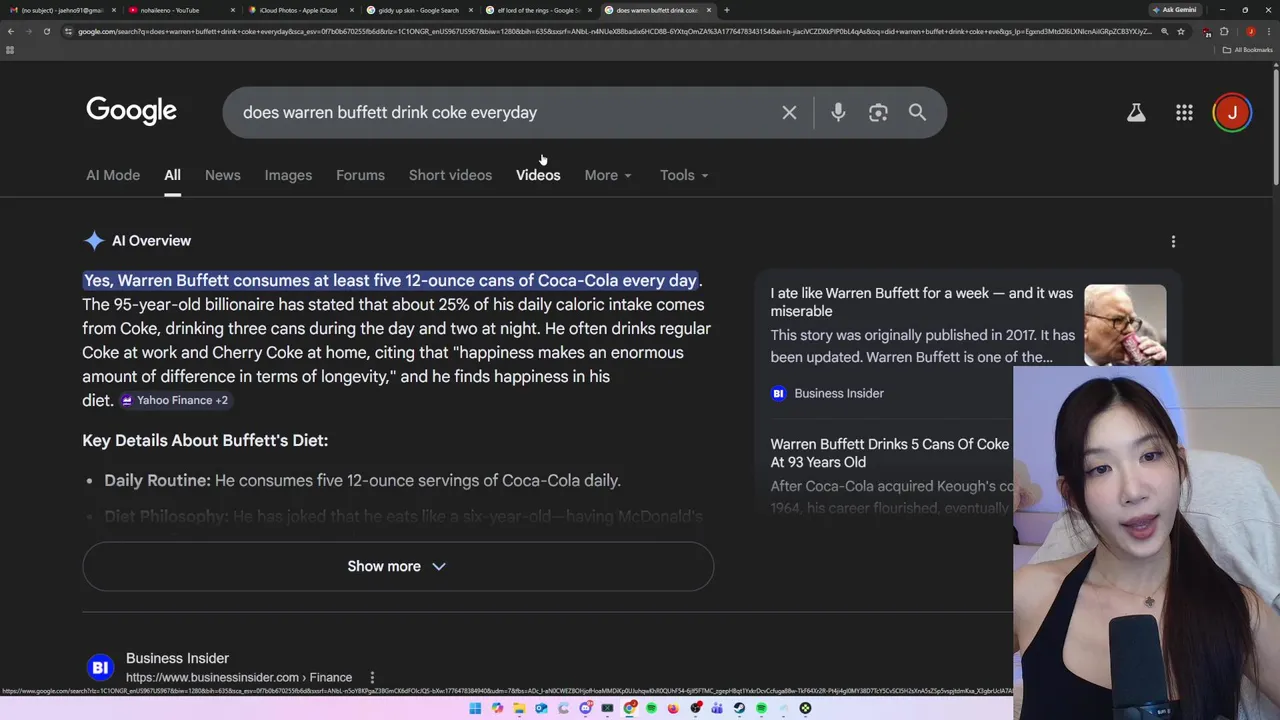
Task: Open 'I ate like Warren Buffett for a week' article
Action: tap(921, 302)
